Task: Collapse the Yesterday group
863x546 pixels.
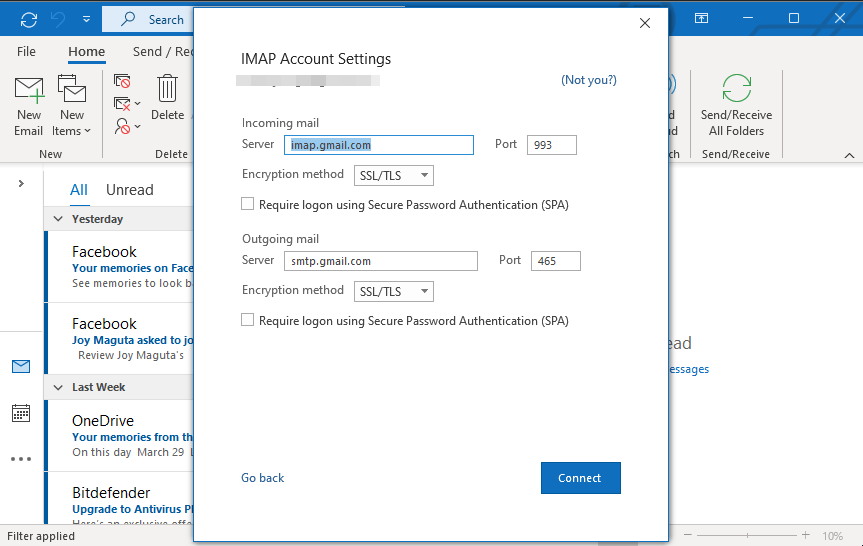Action: (58, 219)
